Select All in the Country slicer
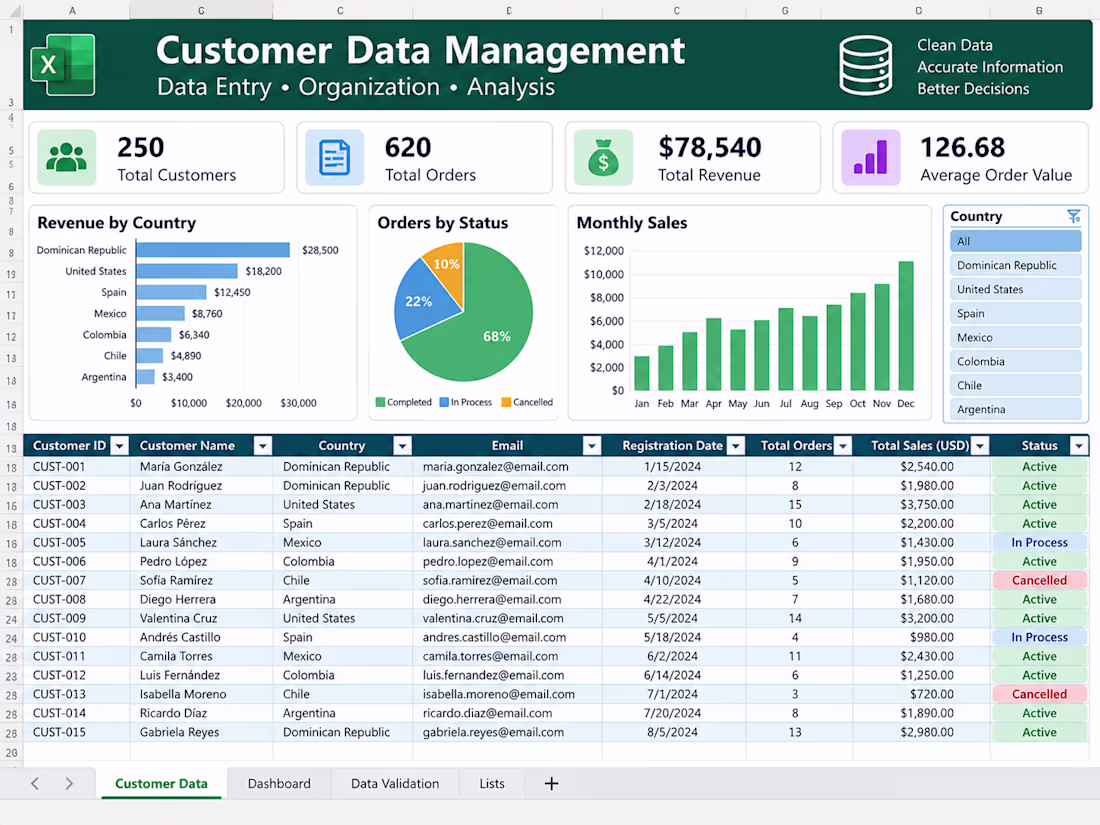 click(1015, 241)
